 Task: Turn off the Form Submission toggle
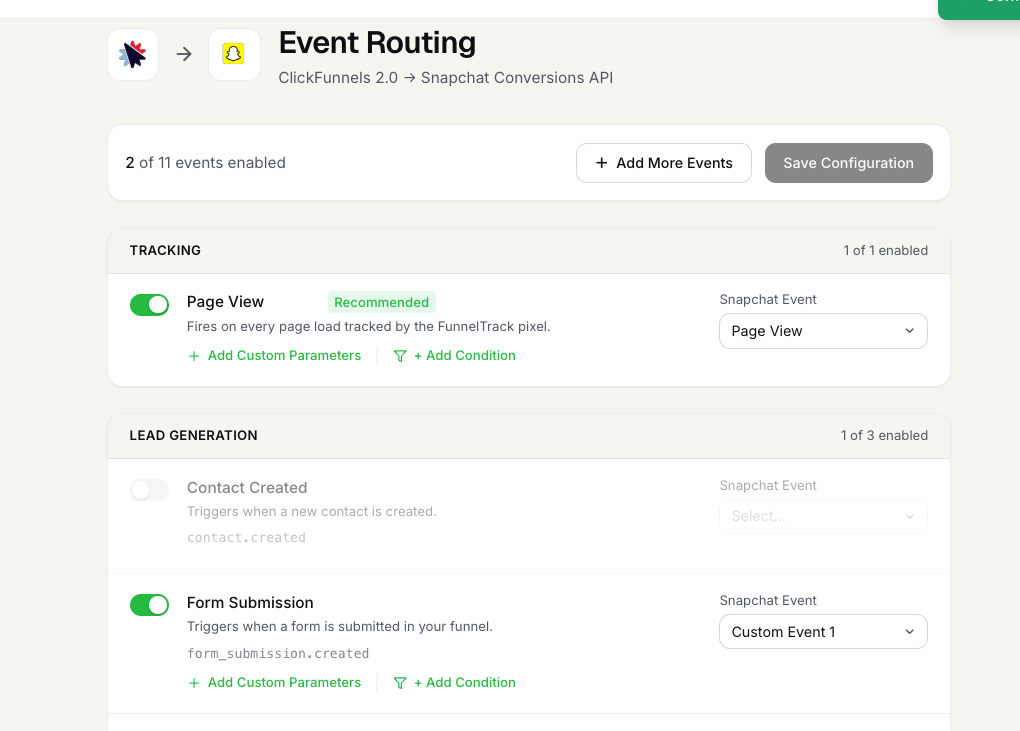point(149,605)
